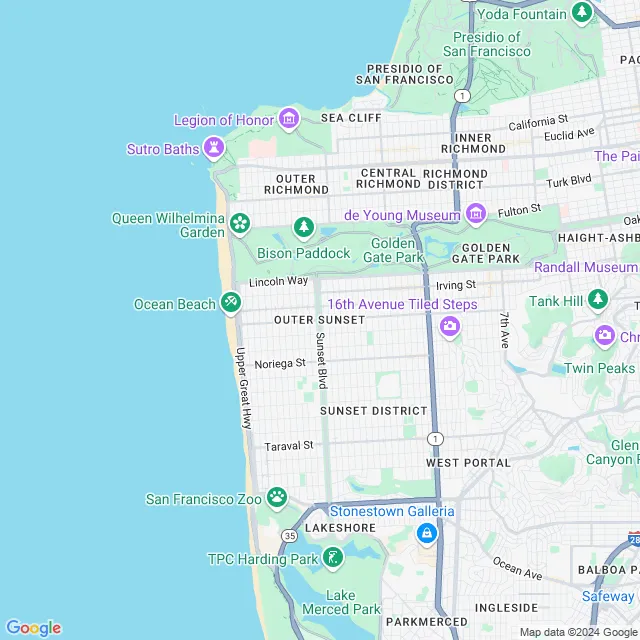Select the TPC Harding Park golf pin
This screenshot has width=640, height=640.
[x=333, y=558]
